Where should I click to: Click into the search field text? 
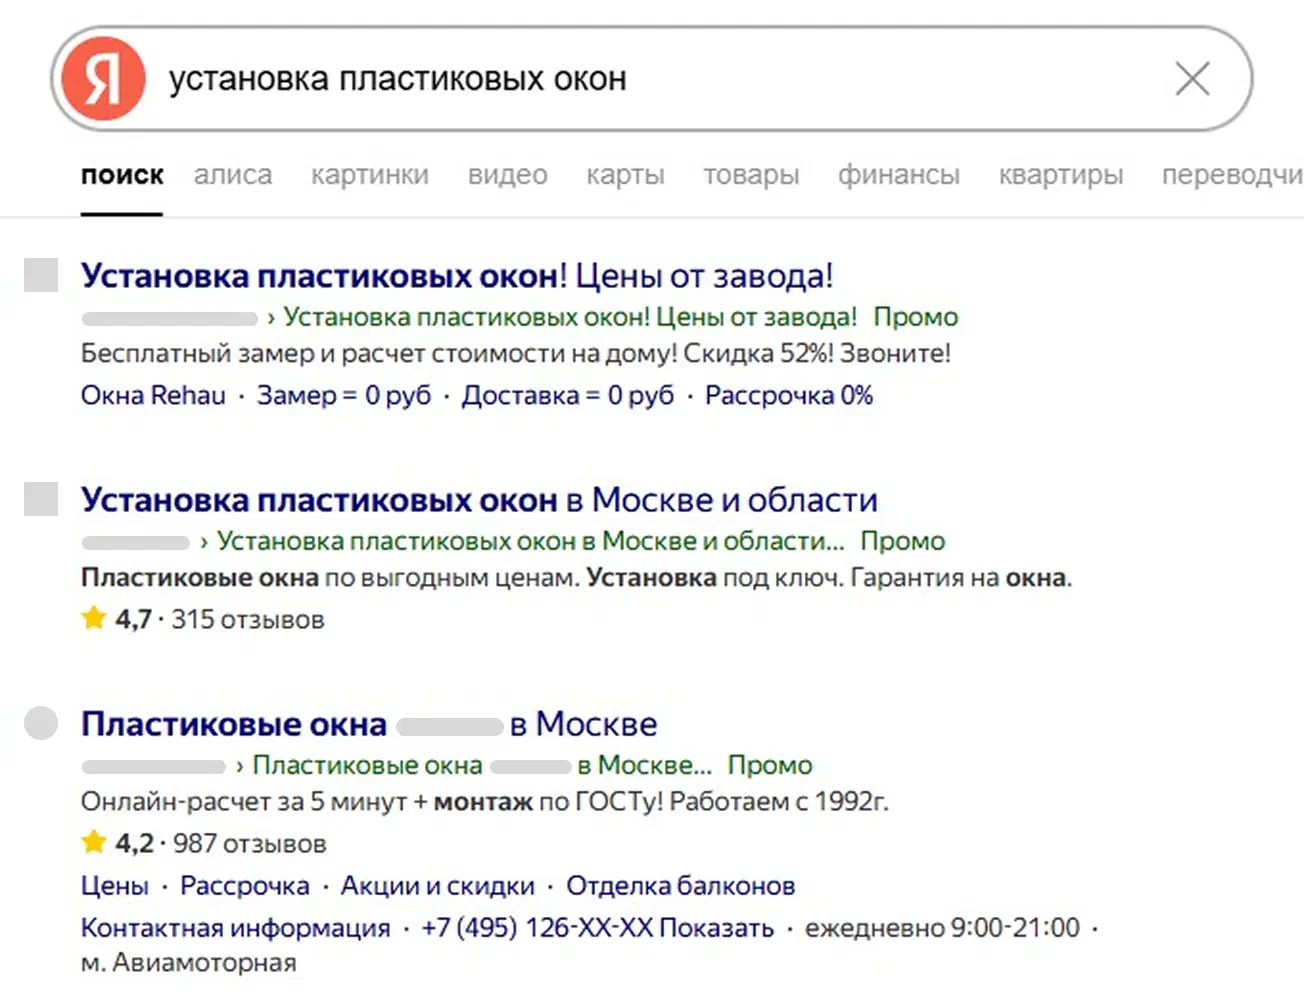pyautogui.click(x=398, y=79)
